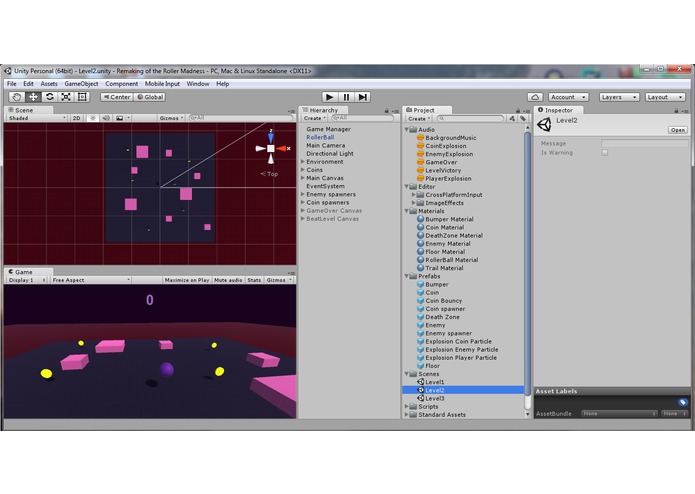Expand the Scripts folder
The width and height of the screenshot is (695, 494).
407,406
